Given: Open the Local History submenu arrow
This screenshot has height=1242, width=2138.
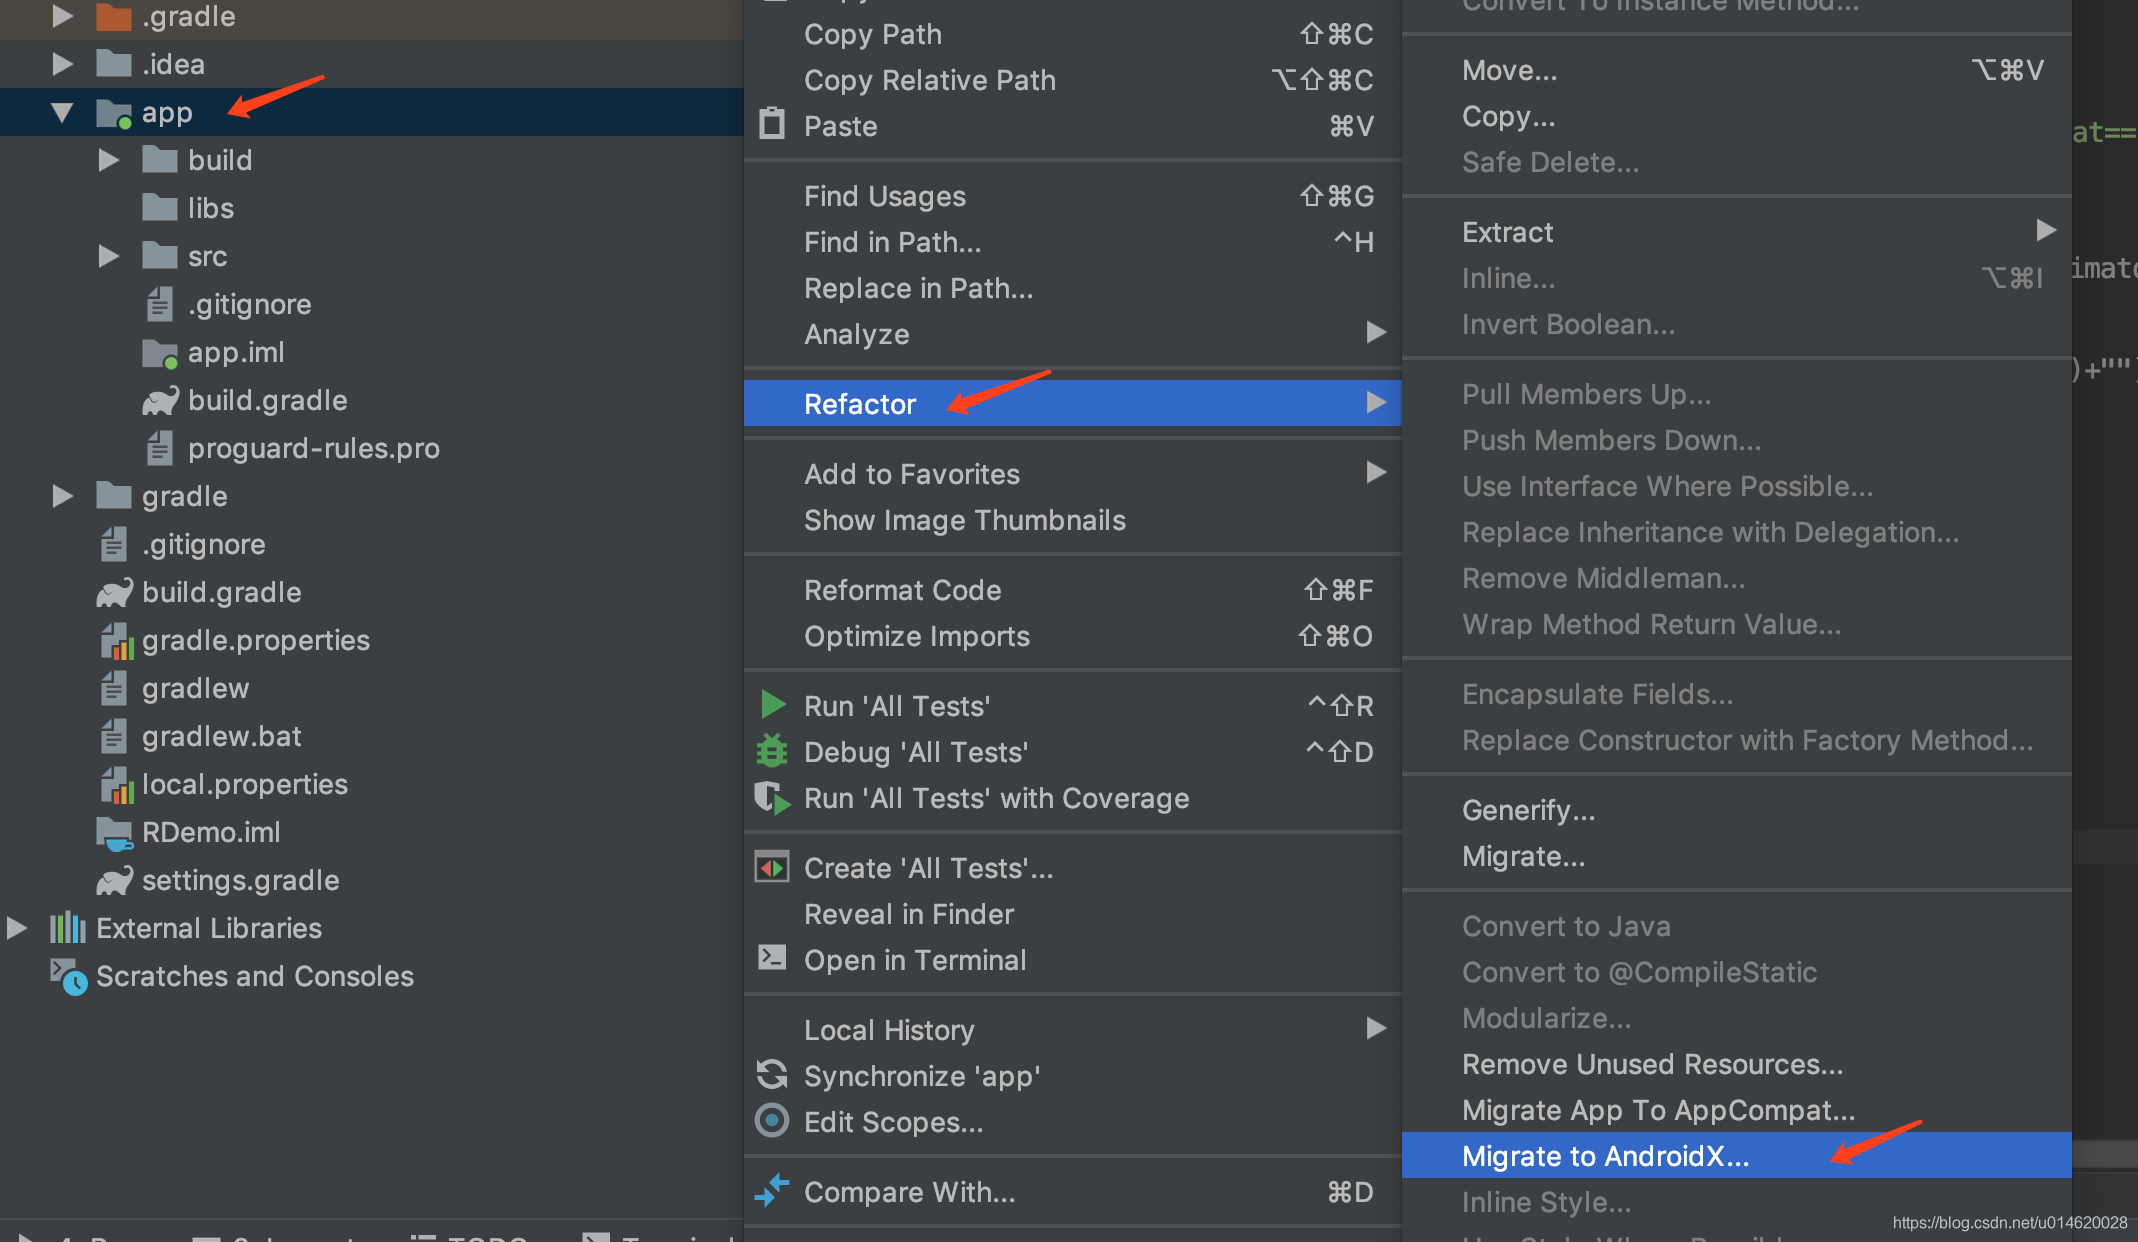Looking at the screenshot, I should [1376, 1028].
